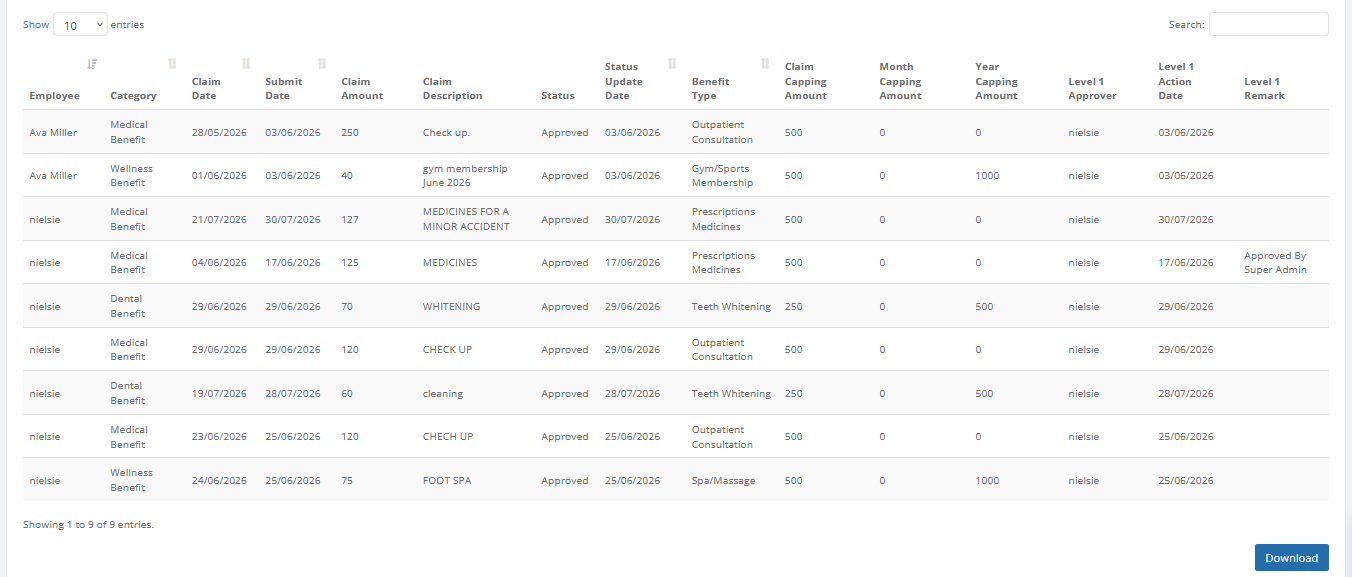Click claim amount 60
This screenshot has height=577, width=1352.
point(347,394)
